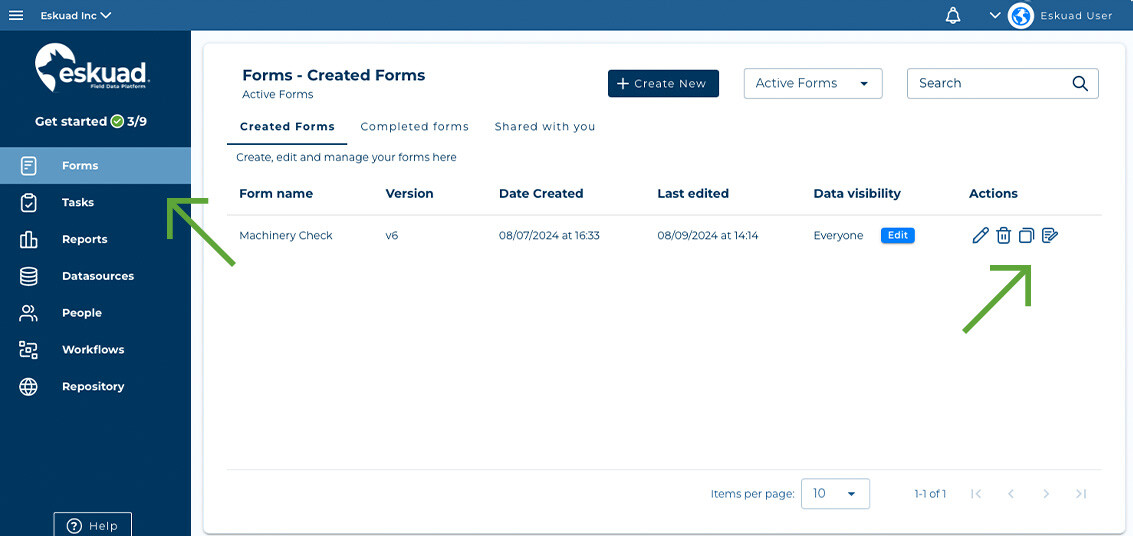1133x536 pixels.
Task: Click the Datasources database icon
Action: (x=28, y=276)
